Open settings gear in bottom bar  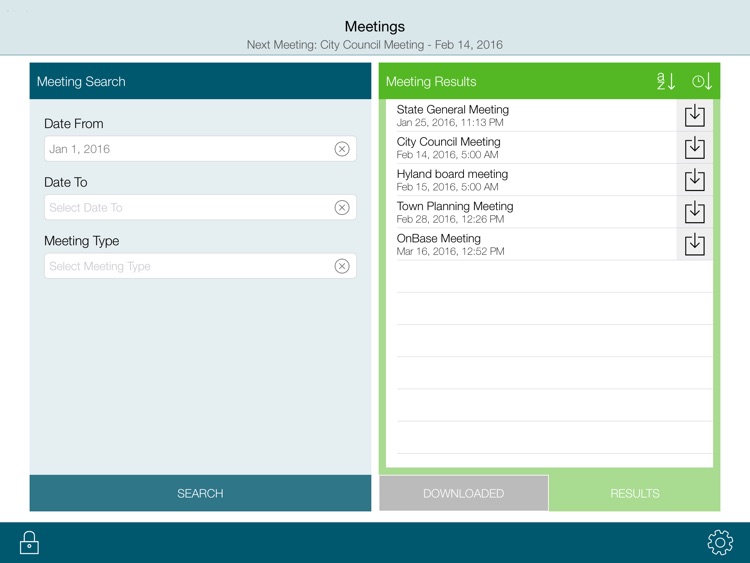(x=720, y=542)
